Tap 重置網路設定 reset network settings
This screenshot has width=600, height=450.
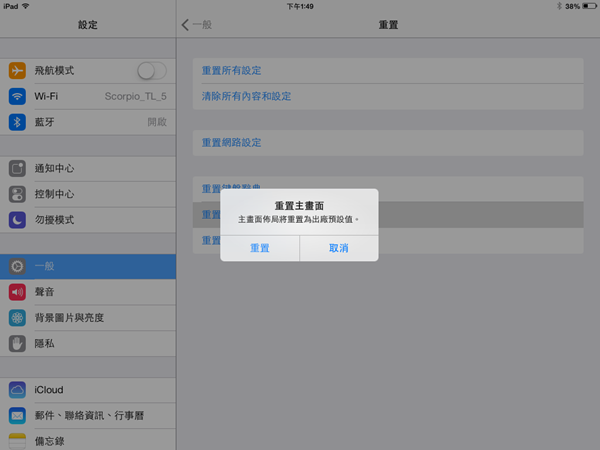tap(388, 143)
